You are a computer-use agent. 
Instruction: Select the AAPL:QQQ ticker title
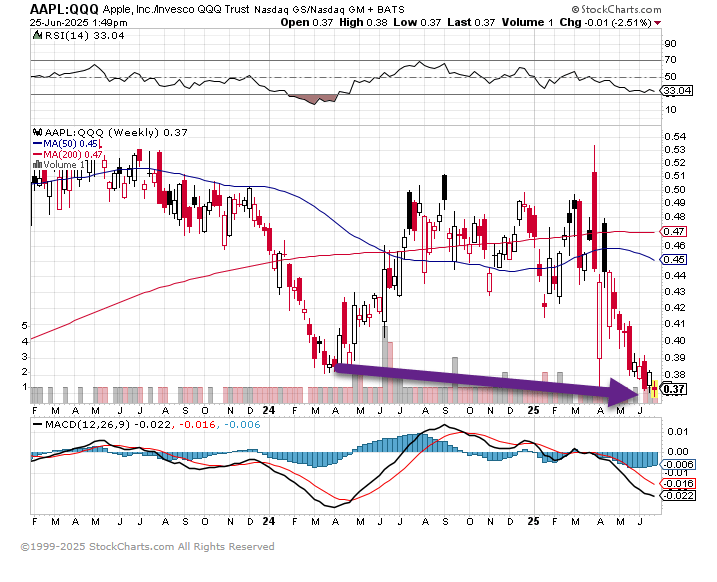point(64,9)
